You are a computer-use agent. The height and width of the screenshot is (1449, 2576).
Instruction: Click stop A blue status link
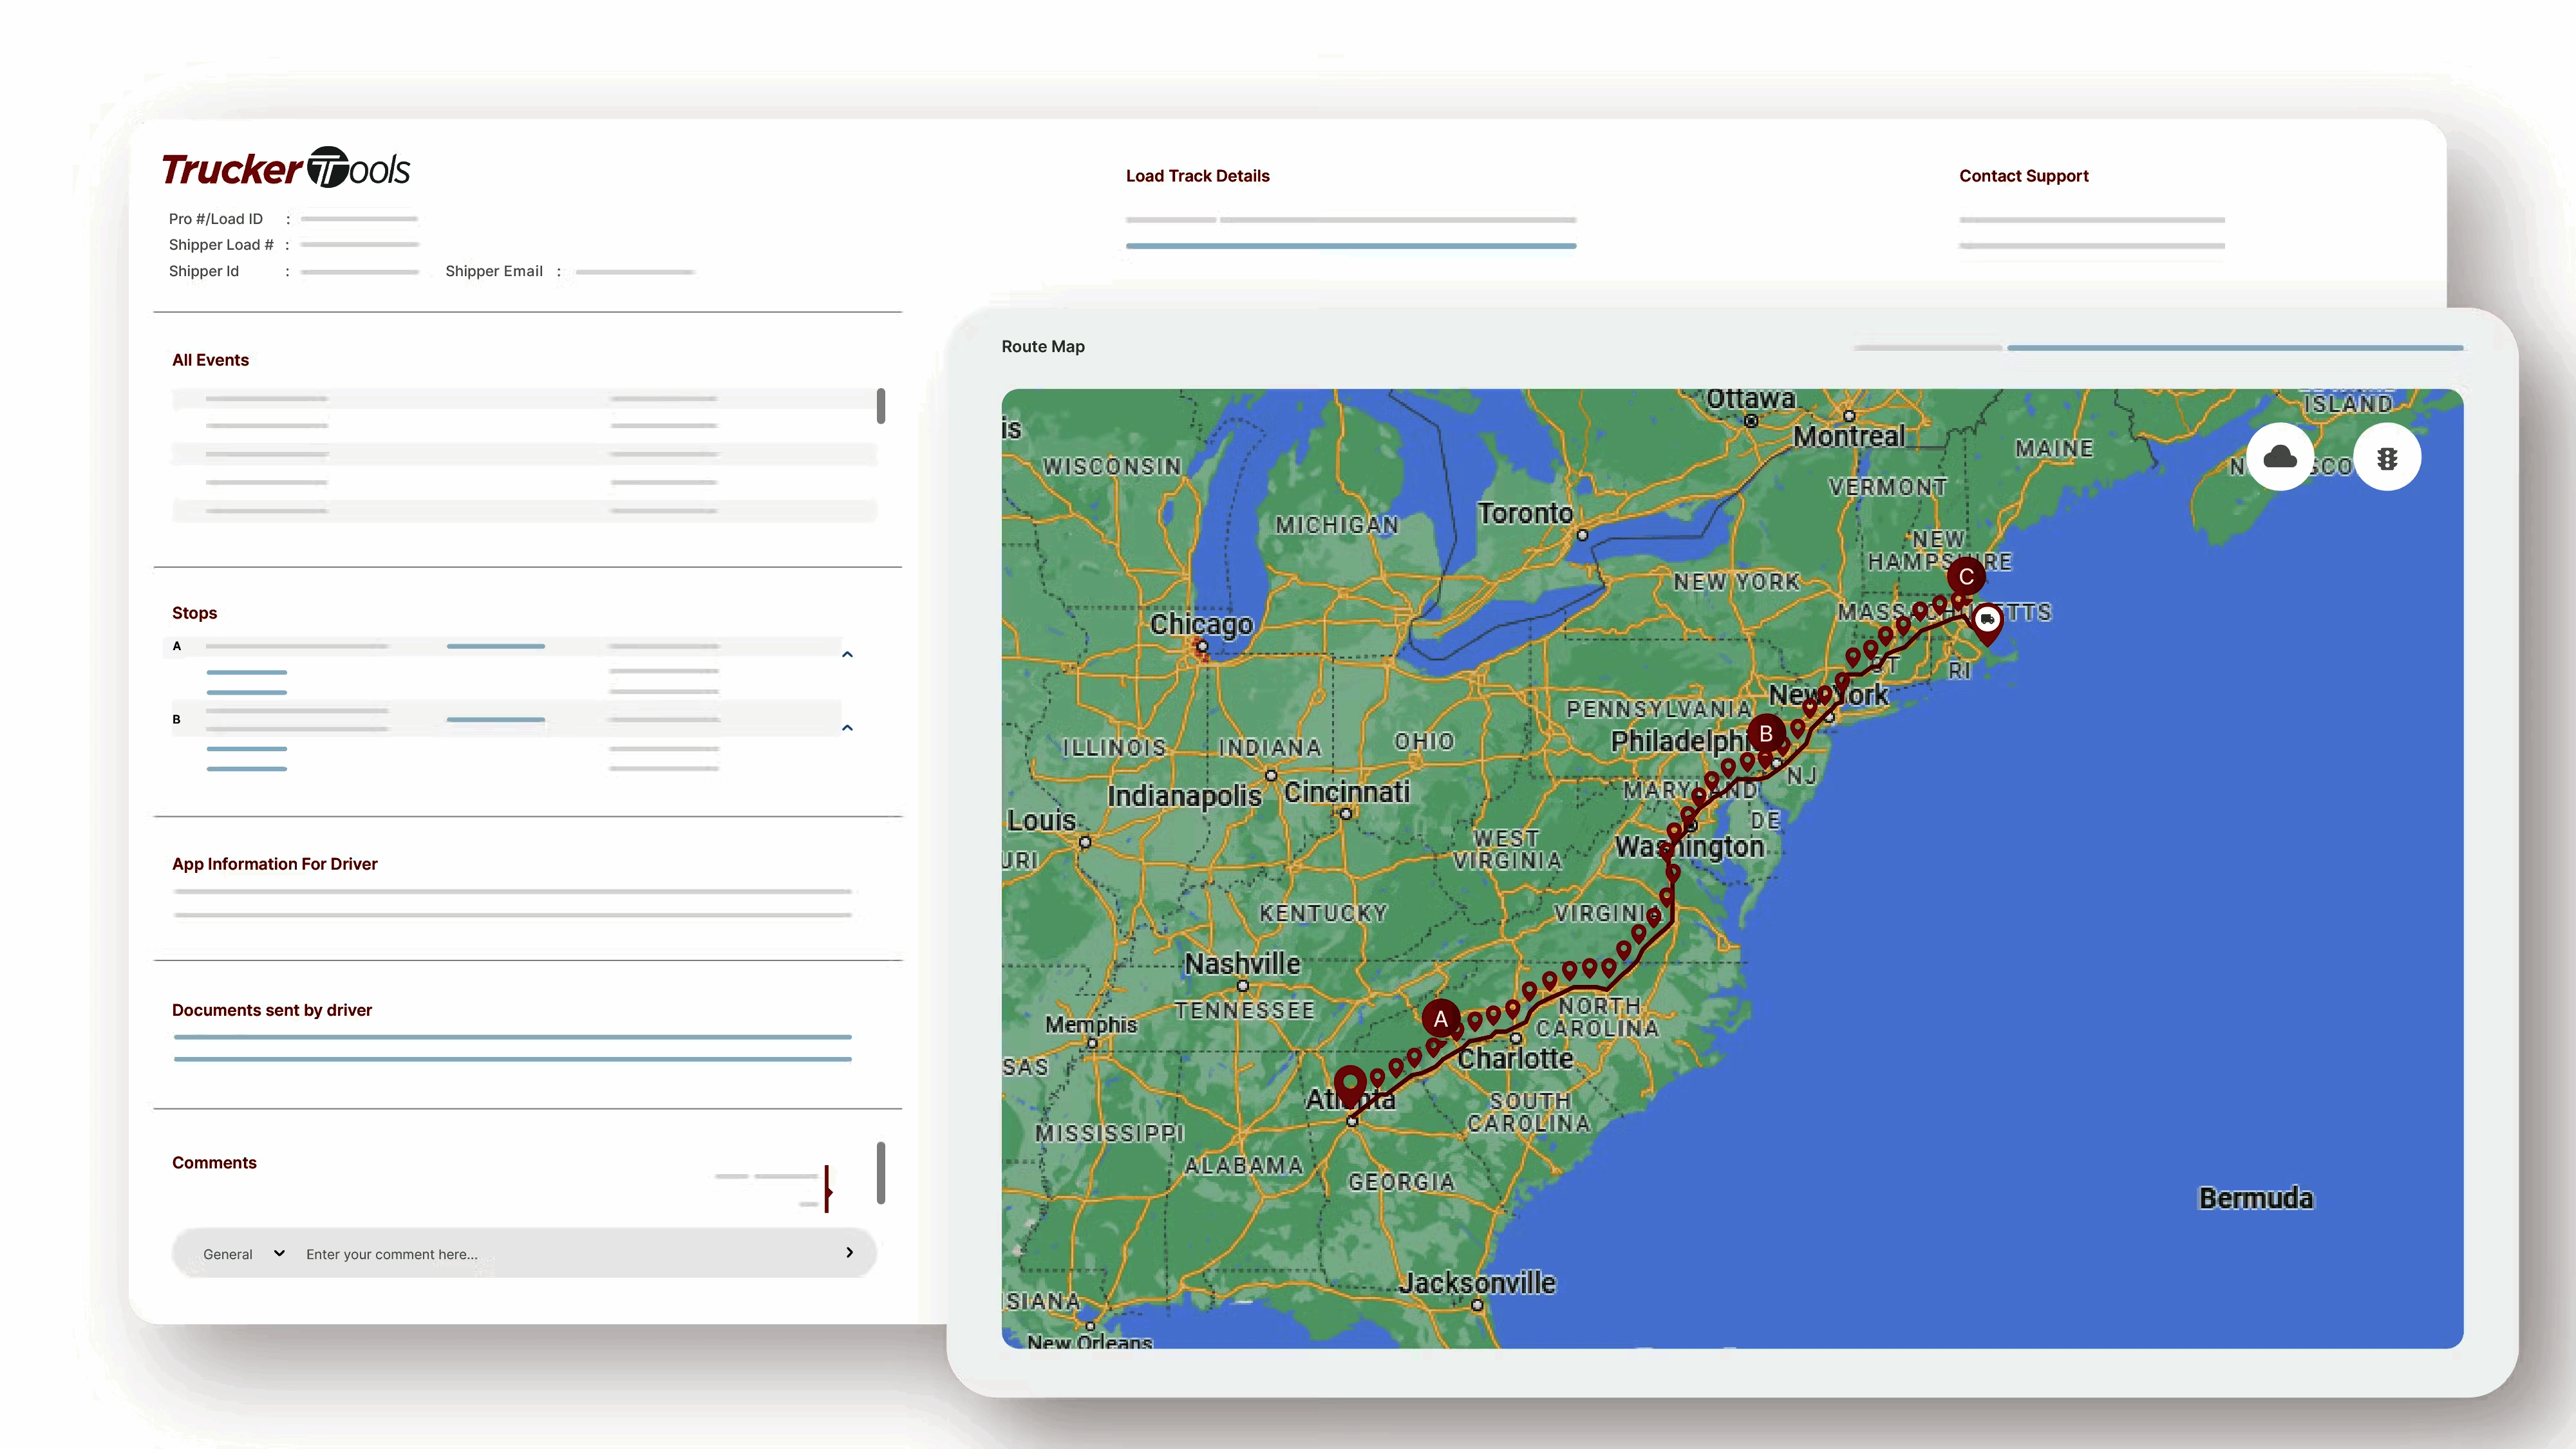(495, 646)
